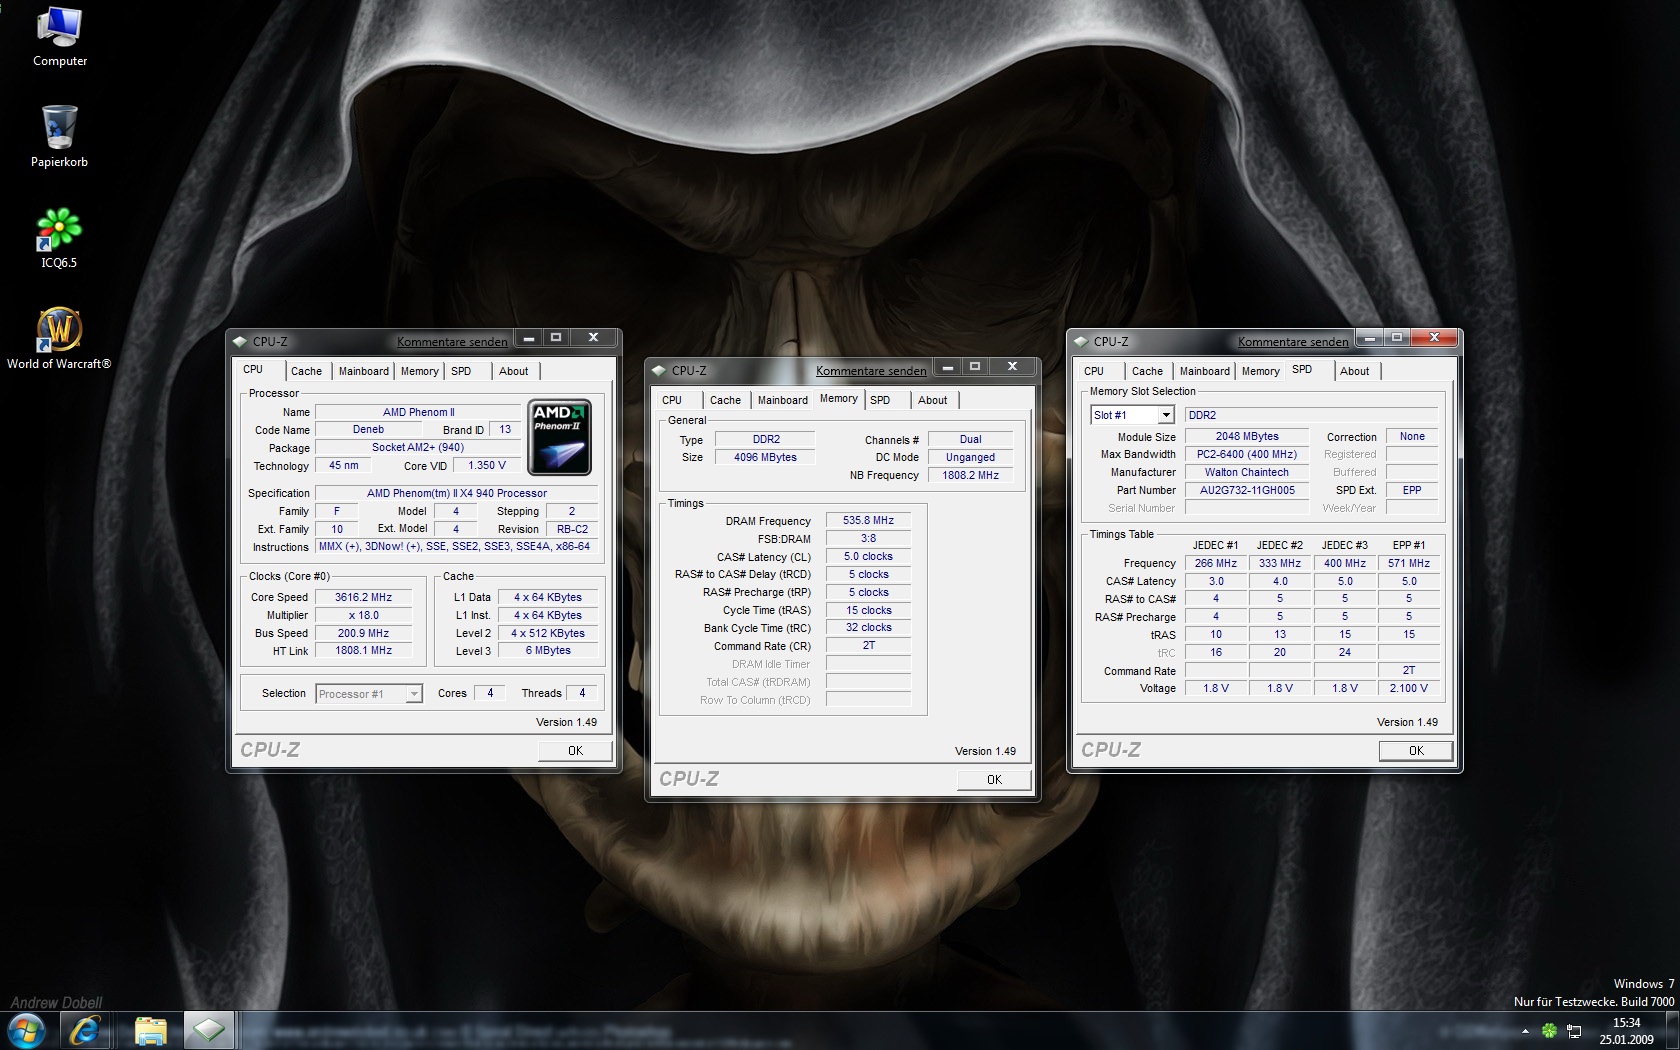Open Internet Explorer from the taskbar

click(85, 1030)
